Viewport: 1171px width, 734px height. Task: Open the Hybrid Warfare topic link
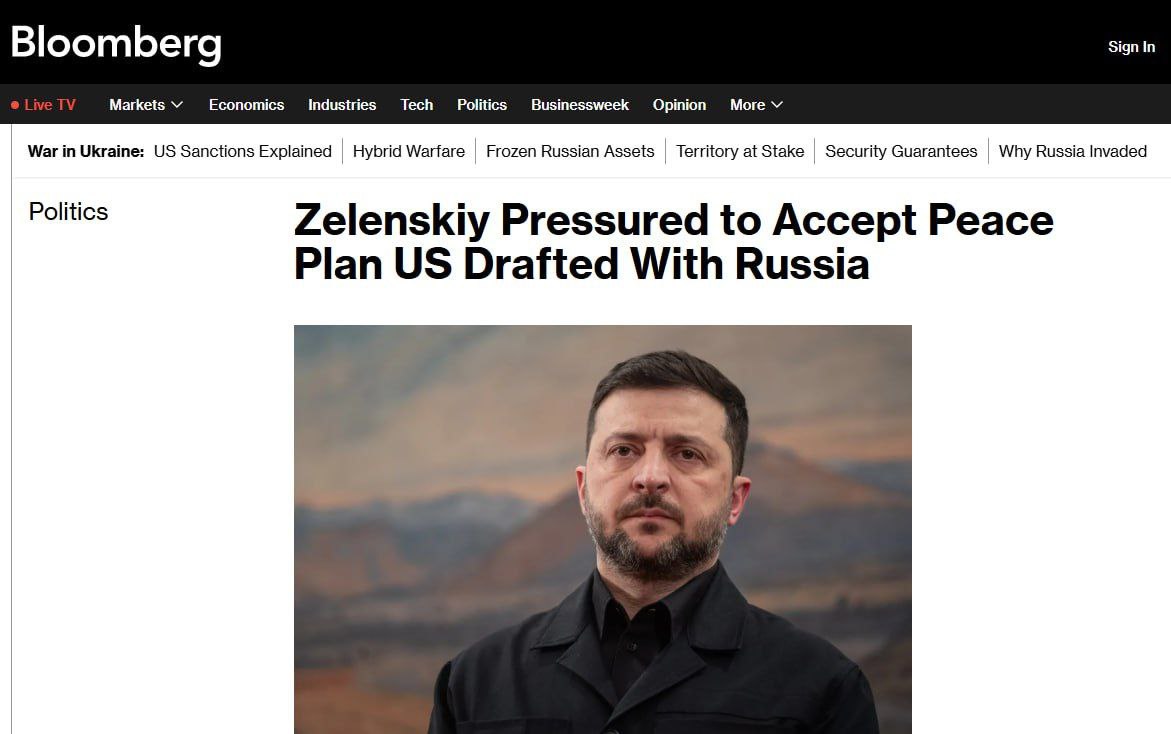point(409,151)
